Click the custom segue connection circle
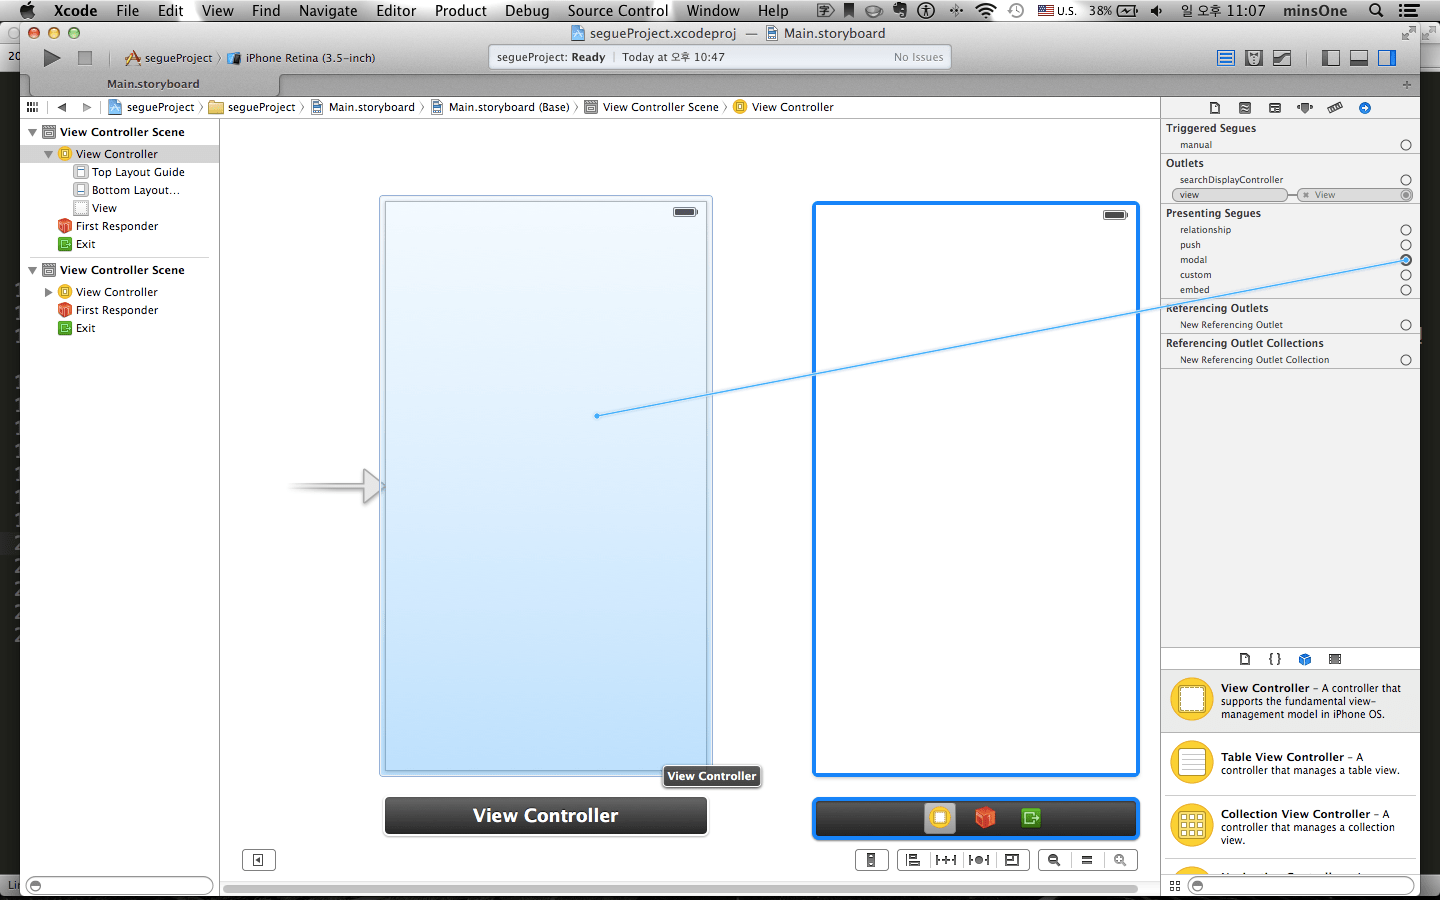Screen dimensions: 1440x900 click(1406, 275)
